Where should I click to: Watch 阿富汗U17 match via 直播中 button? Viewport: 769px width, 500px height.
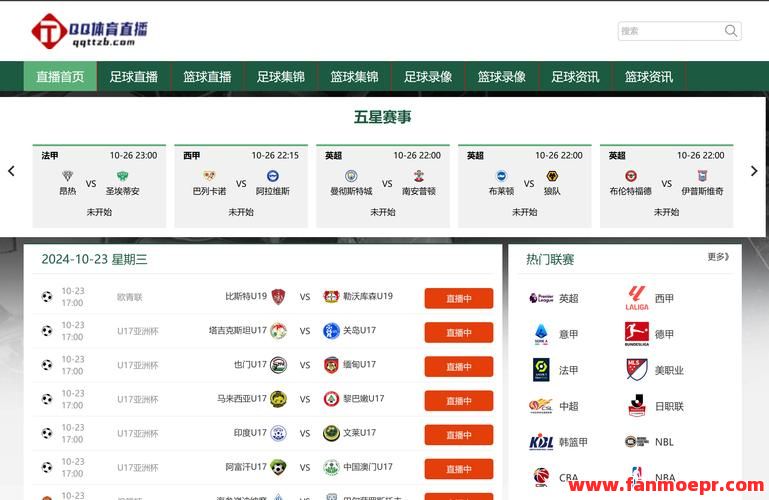pyautogui.click(x=459, y=469)
